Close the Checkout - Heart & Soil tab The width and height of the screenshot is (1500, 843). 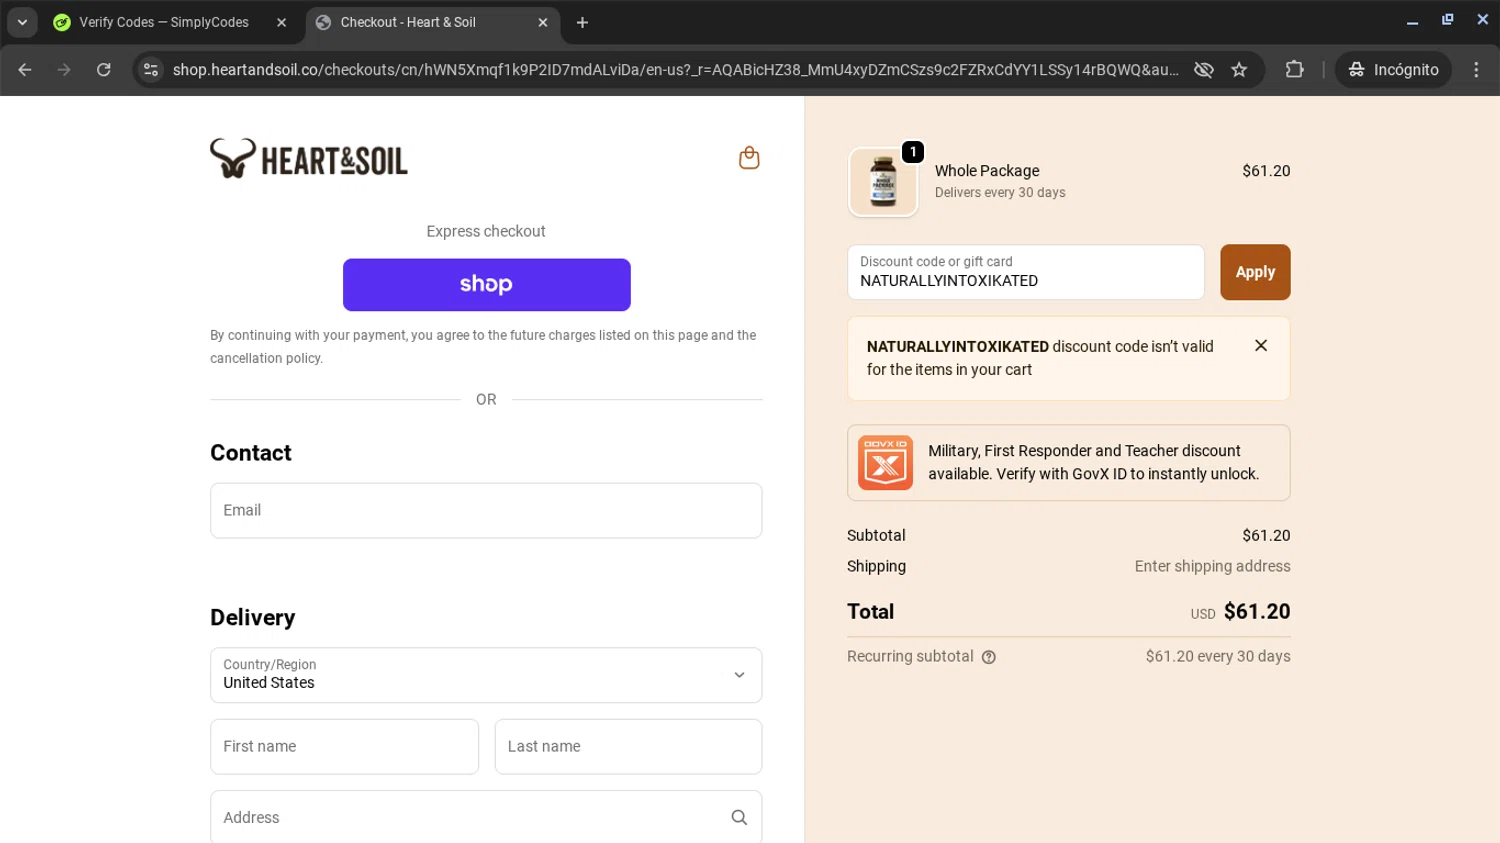click(542, 22)
